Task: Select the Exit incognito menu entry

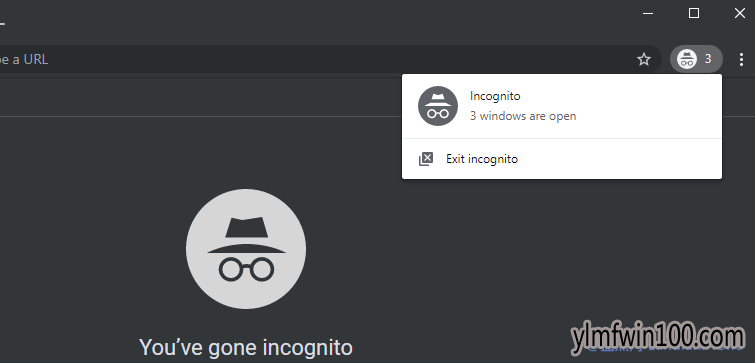Action: coord(561,159)
